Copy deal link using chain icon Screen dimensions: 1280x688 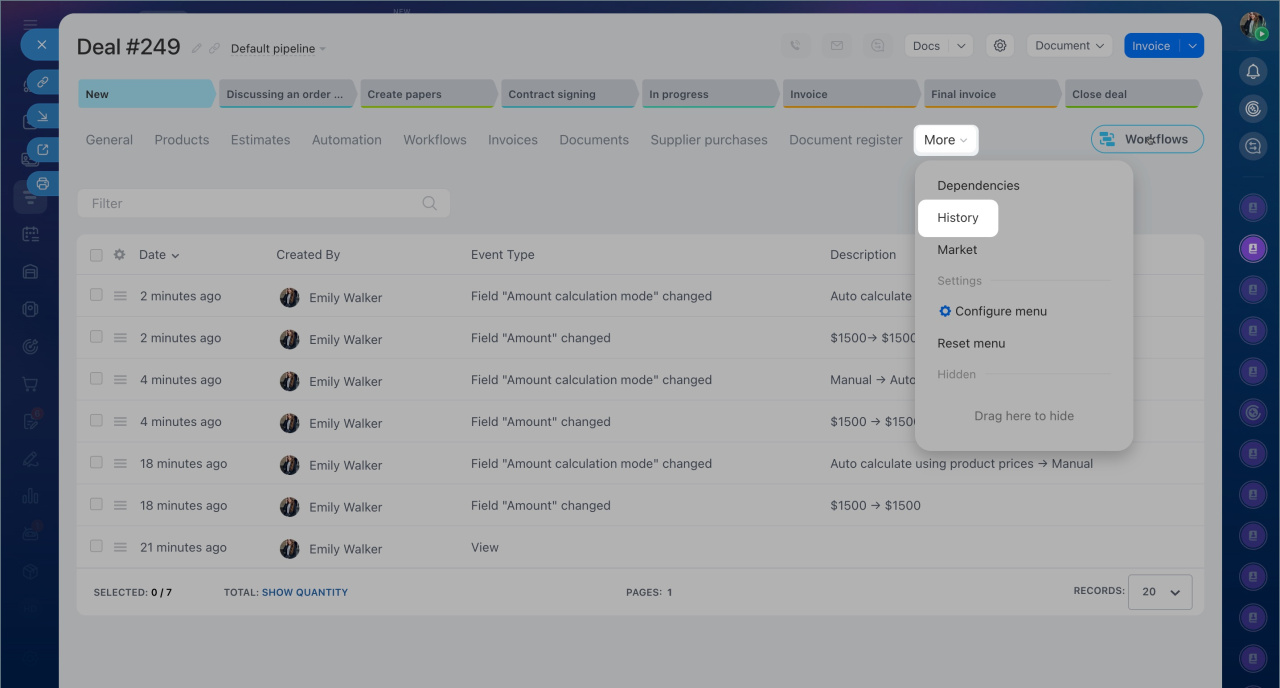point(214,49)
